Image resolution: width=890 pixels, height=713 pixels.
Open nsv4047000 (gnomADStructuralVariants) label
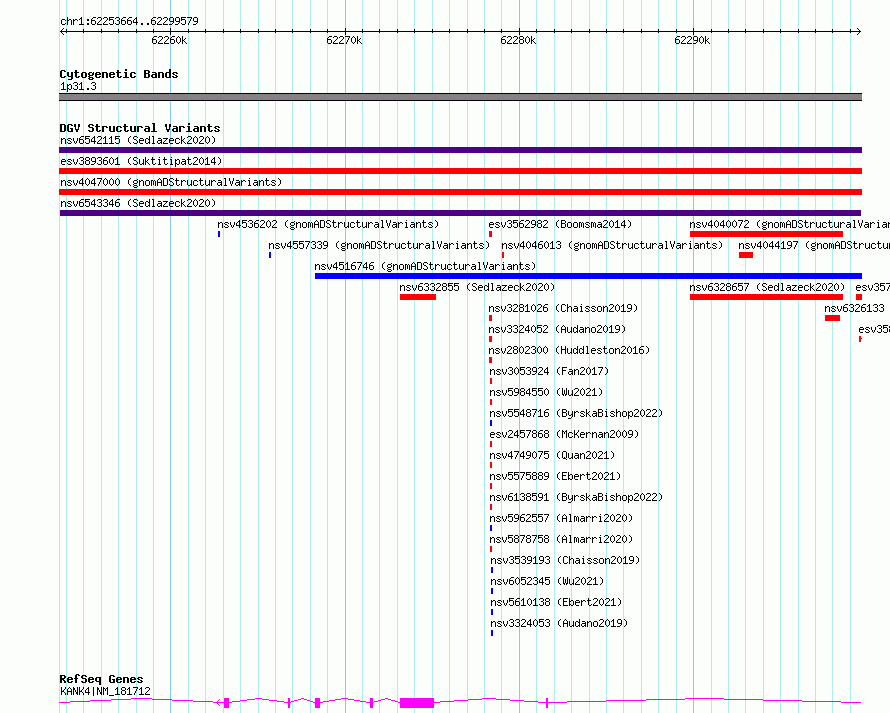171,182
